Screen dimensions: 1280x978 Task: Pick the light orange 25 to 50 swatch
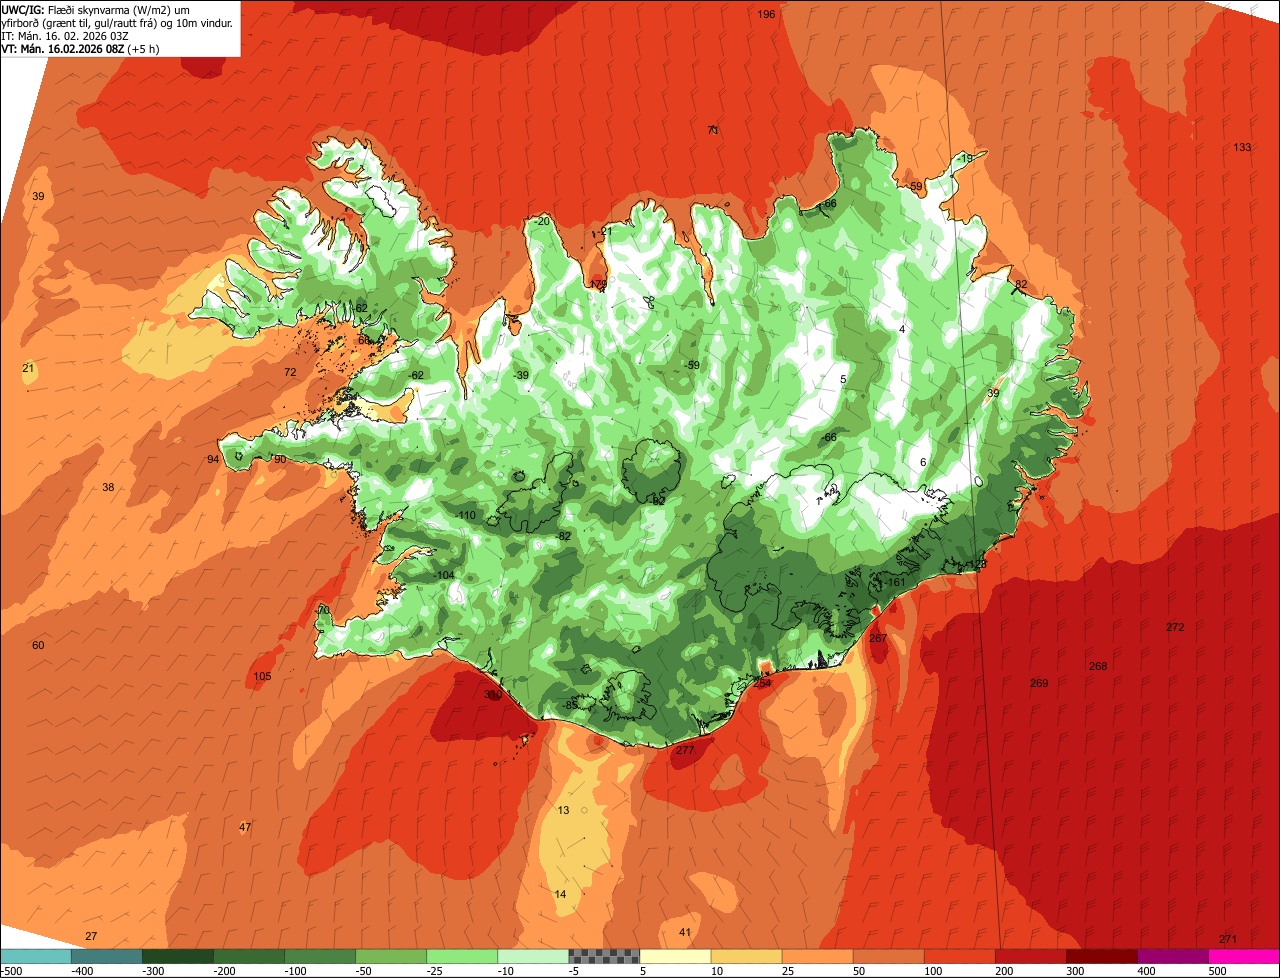click(816, 956)
